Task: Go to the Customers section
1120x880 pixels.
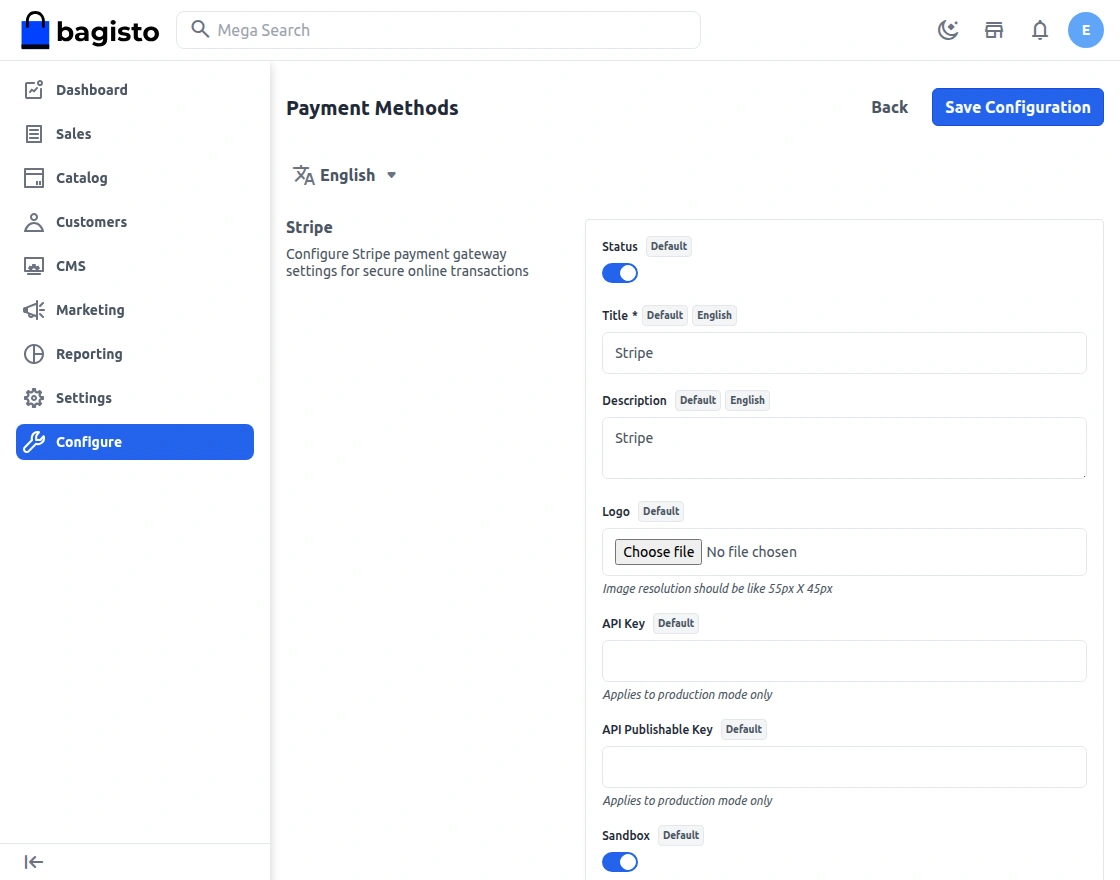Action: pos(91,222)
